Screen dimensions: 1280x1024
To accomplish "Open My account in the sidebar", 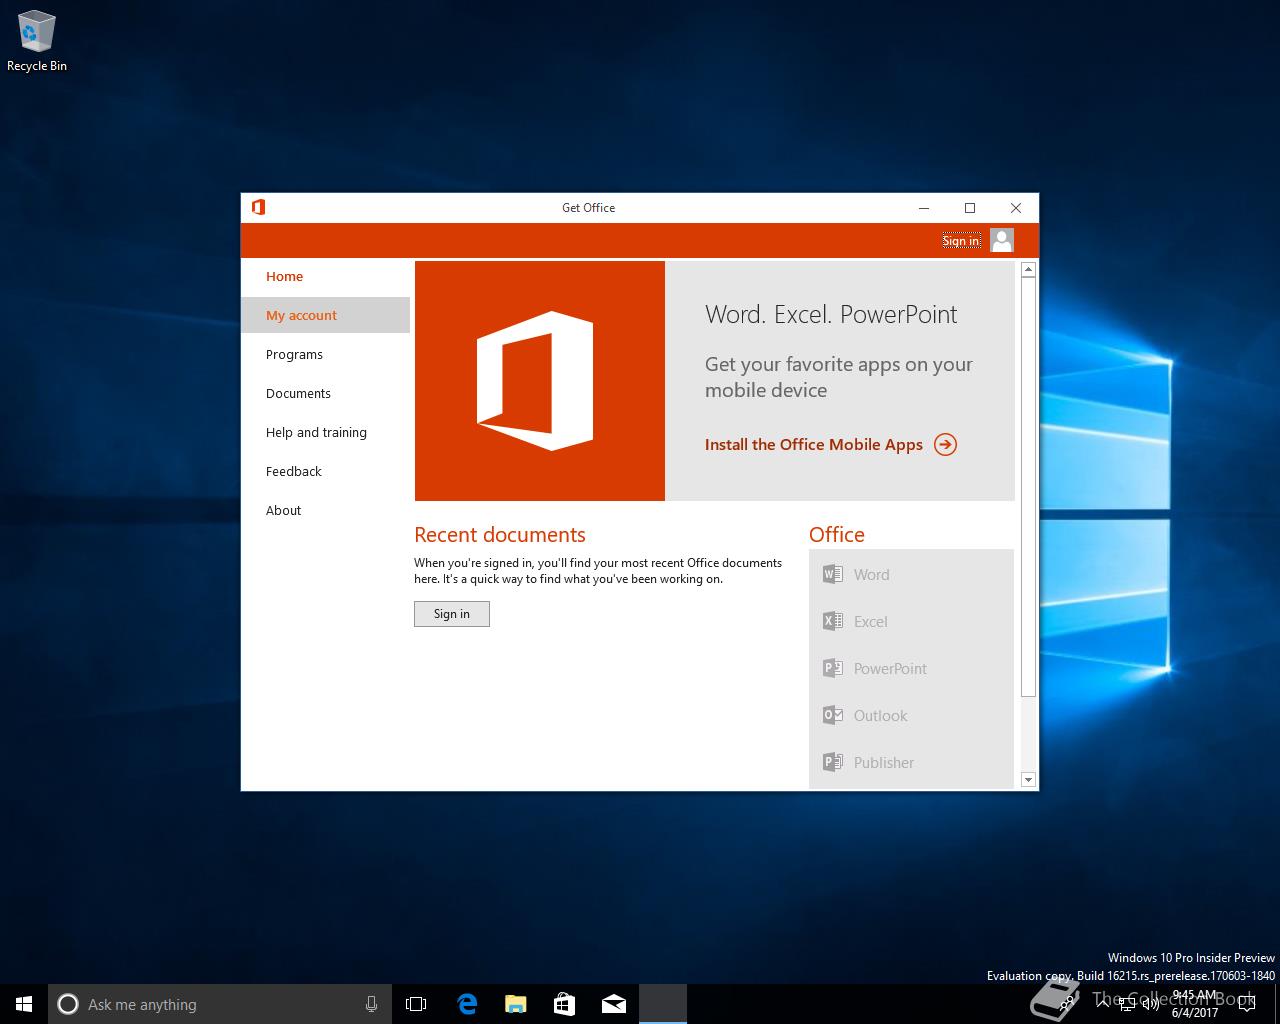I will tap(325, 315).
